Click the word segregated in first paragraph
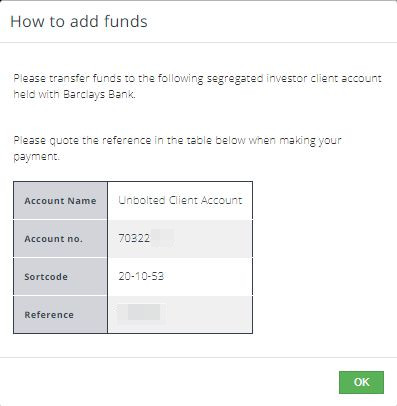The height and width of the screenshot is (406, 397). coord(235,79)
